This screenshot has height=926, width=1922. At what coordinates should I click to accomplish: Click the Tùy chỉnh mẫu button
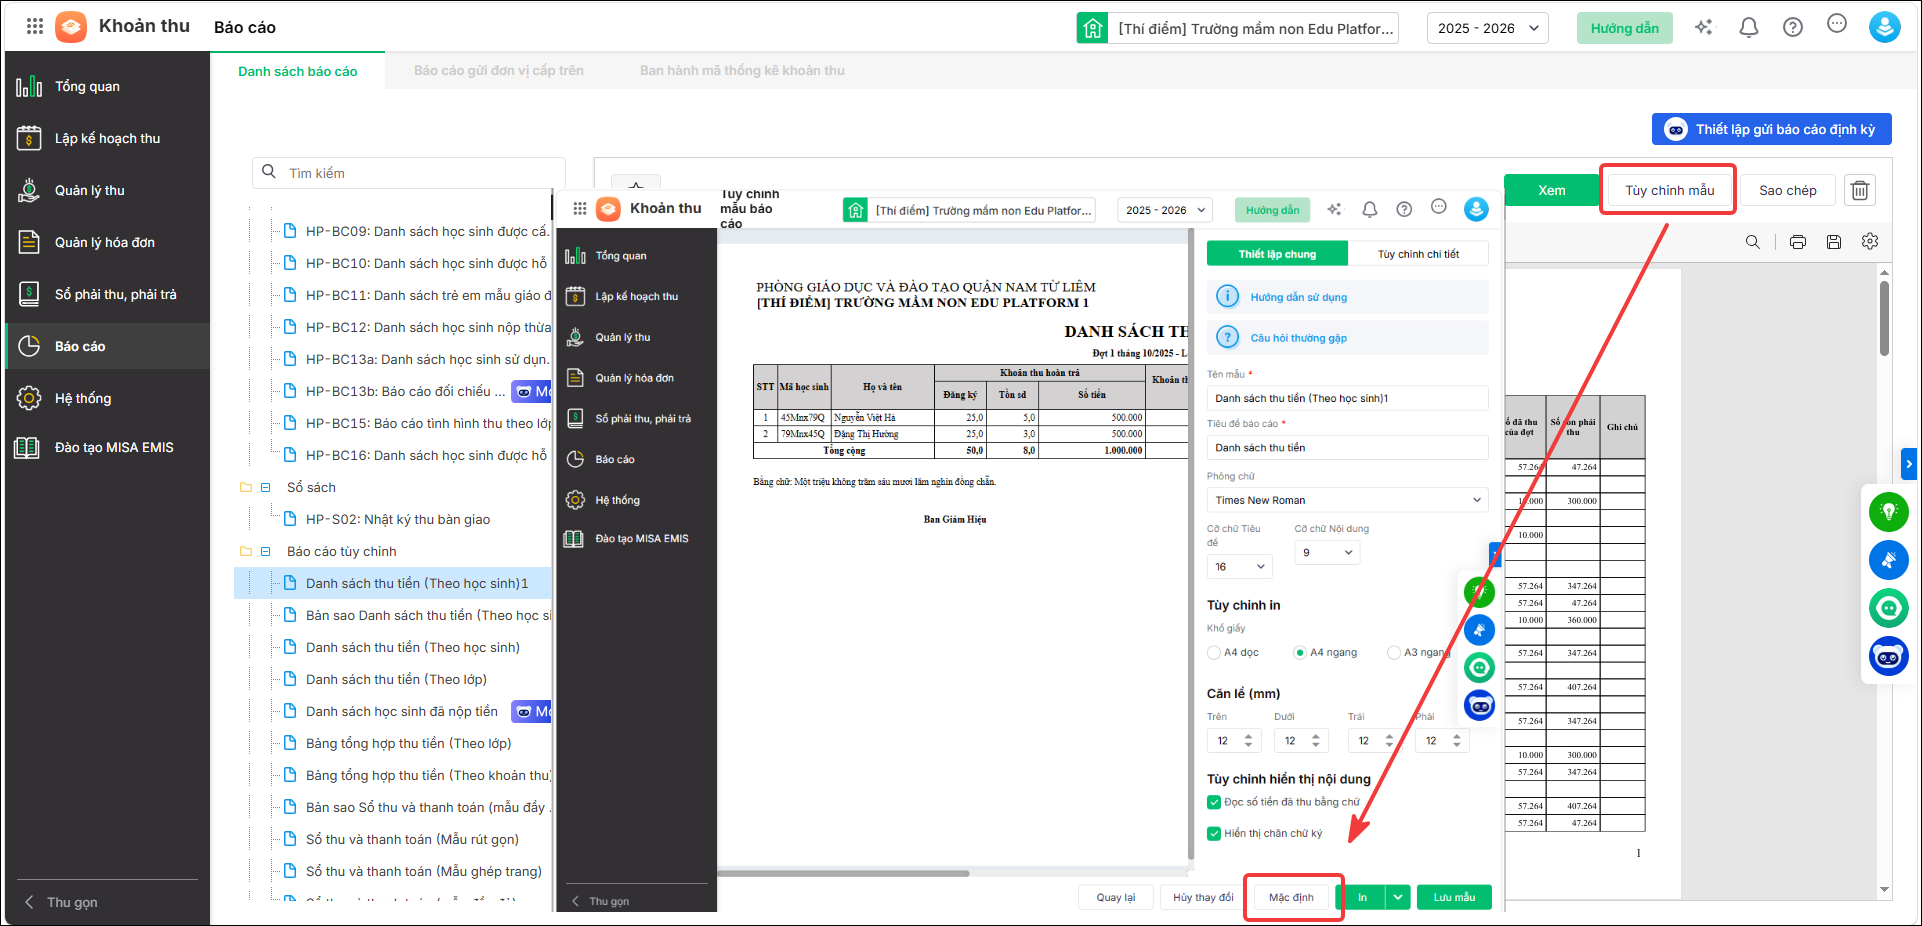(x=1669, y=190)
